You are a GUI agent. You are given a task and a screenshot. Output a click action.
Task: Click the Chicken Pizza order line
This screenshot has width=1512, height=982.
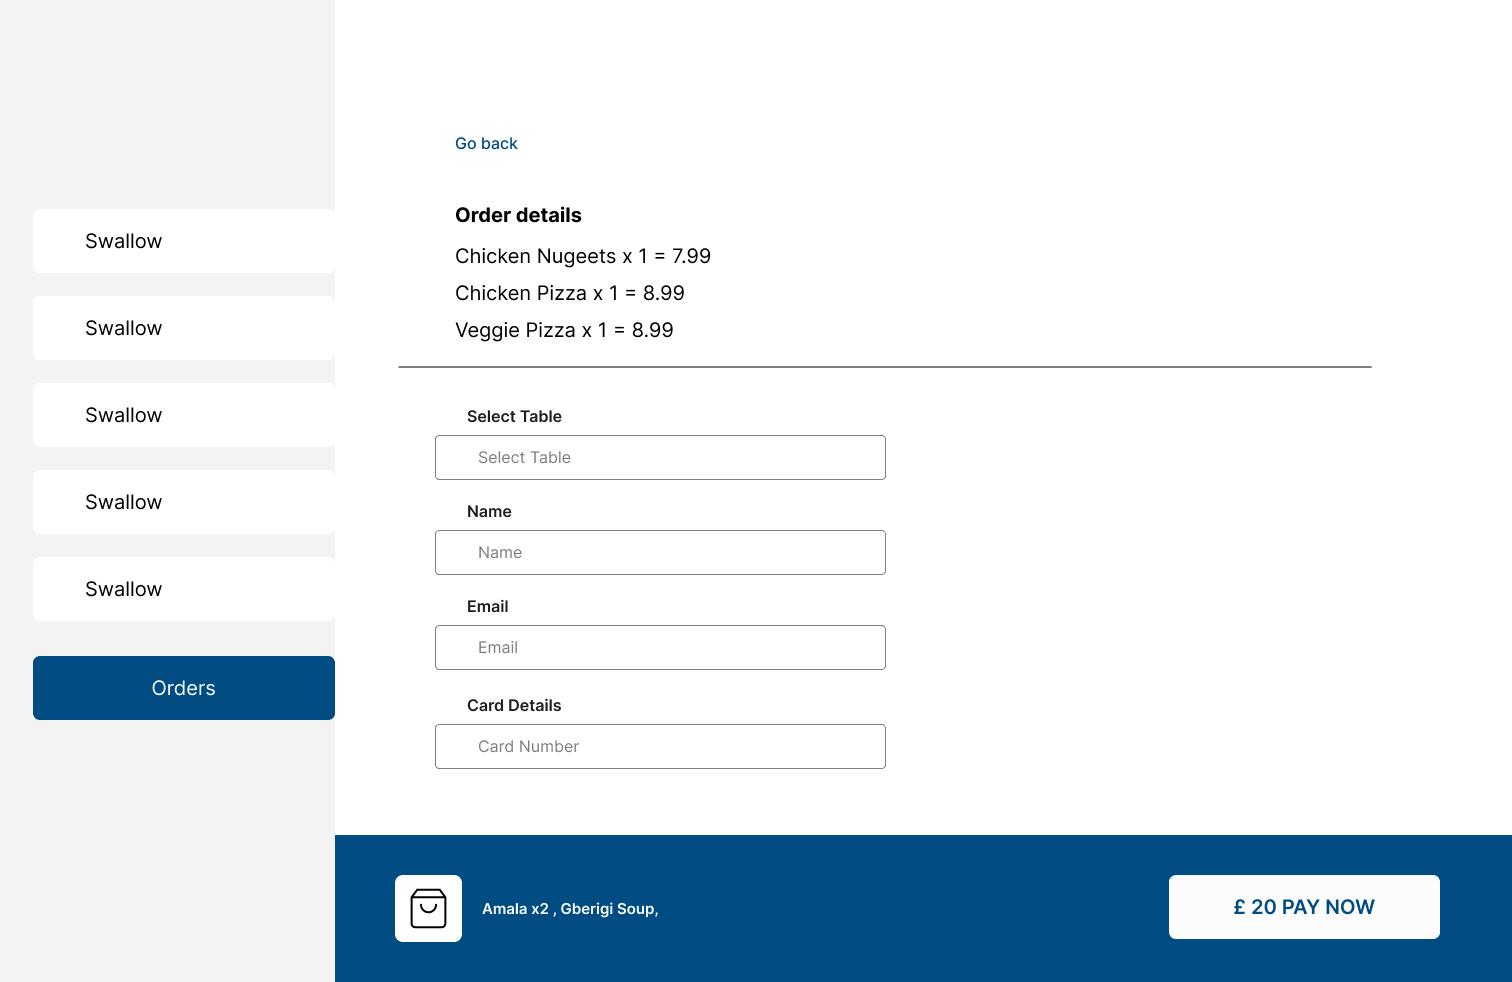click(x=569, y=293)
